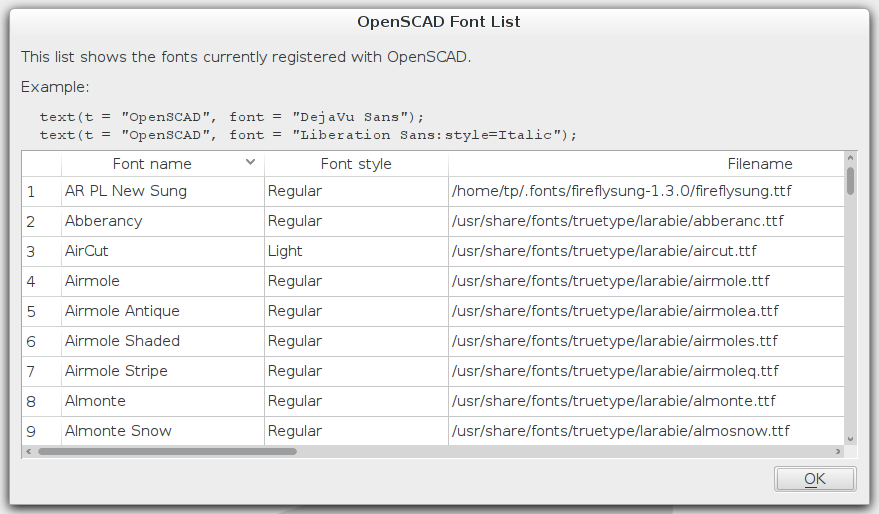Click the vertical scrollbar thumb
The image size is (879, 514).
tap(850, 180)
